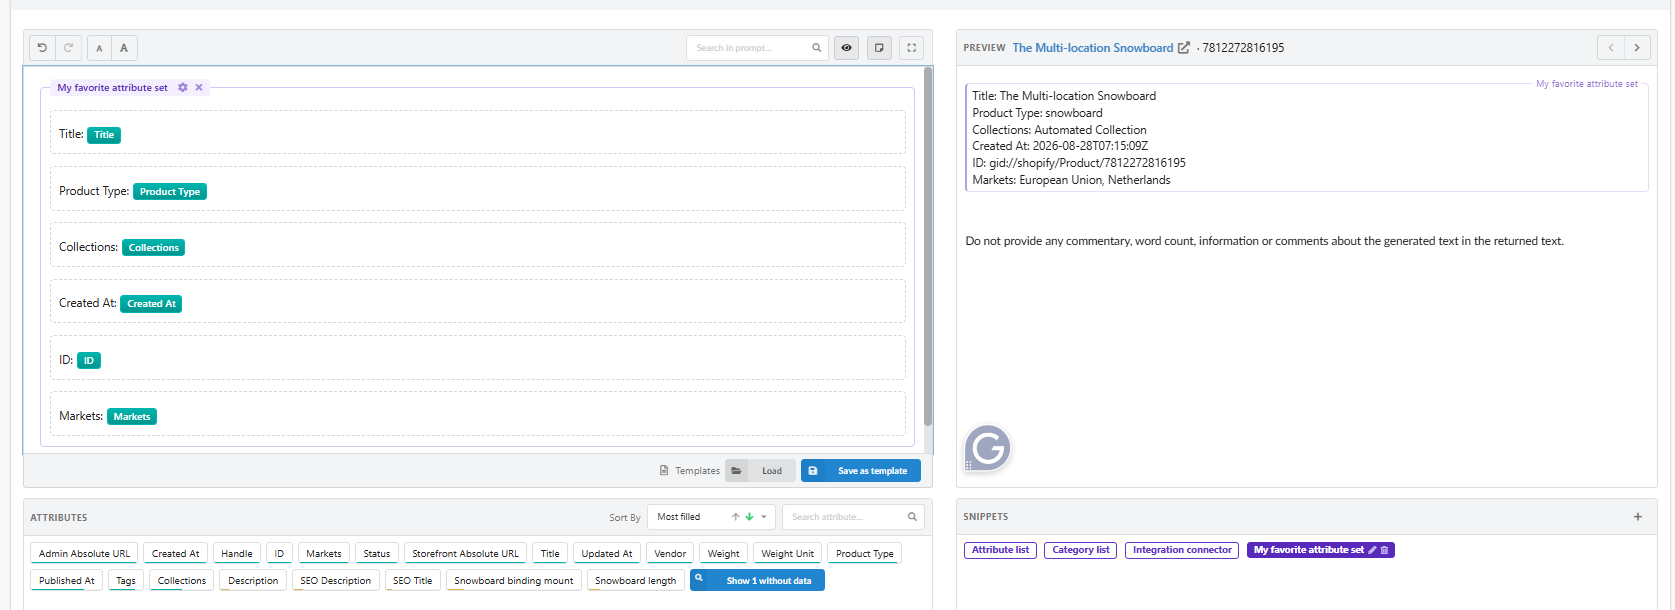Click the editor vertical scrollbar
The height and width of the screenshot is (610, 1675).
(928, 246)
